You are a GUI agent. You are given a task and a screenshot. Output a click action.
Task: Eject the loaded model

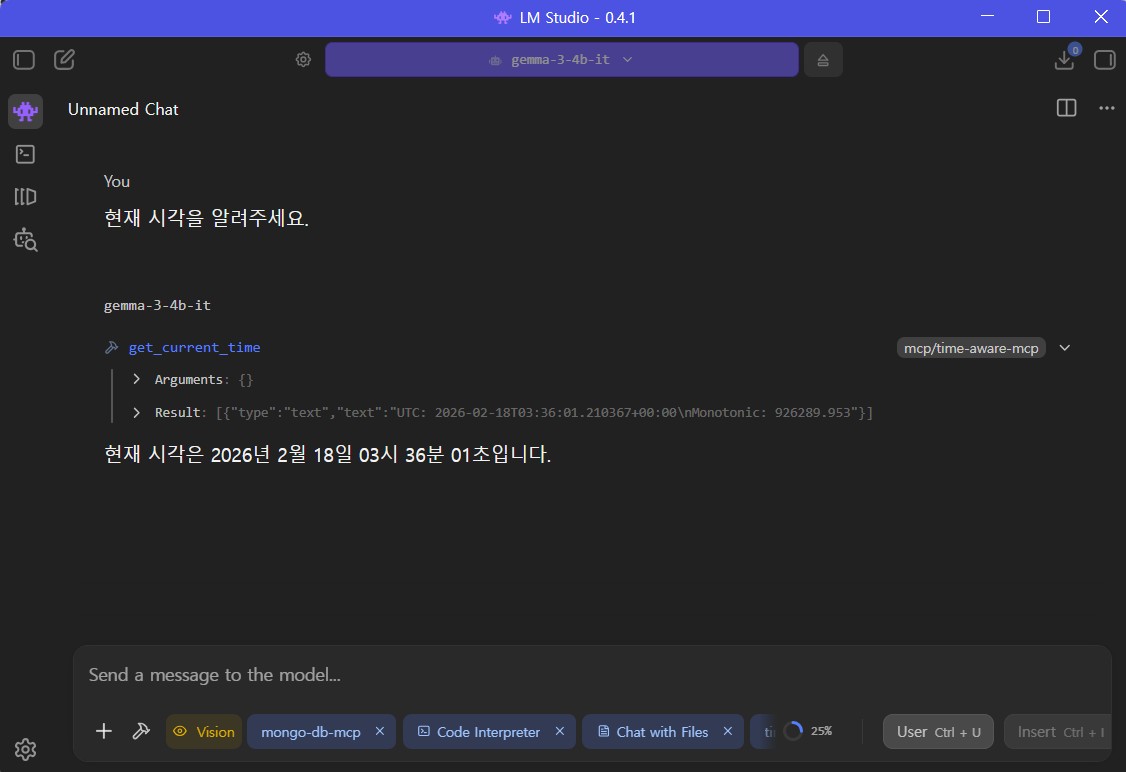(x=823, y=60)
